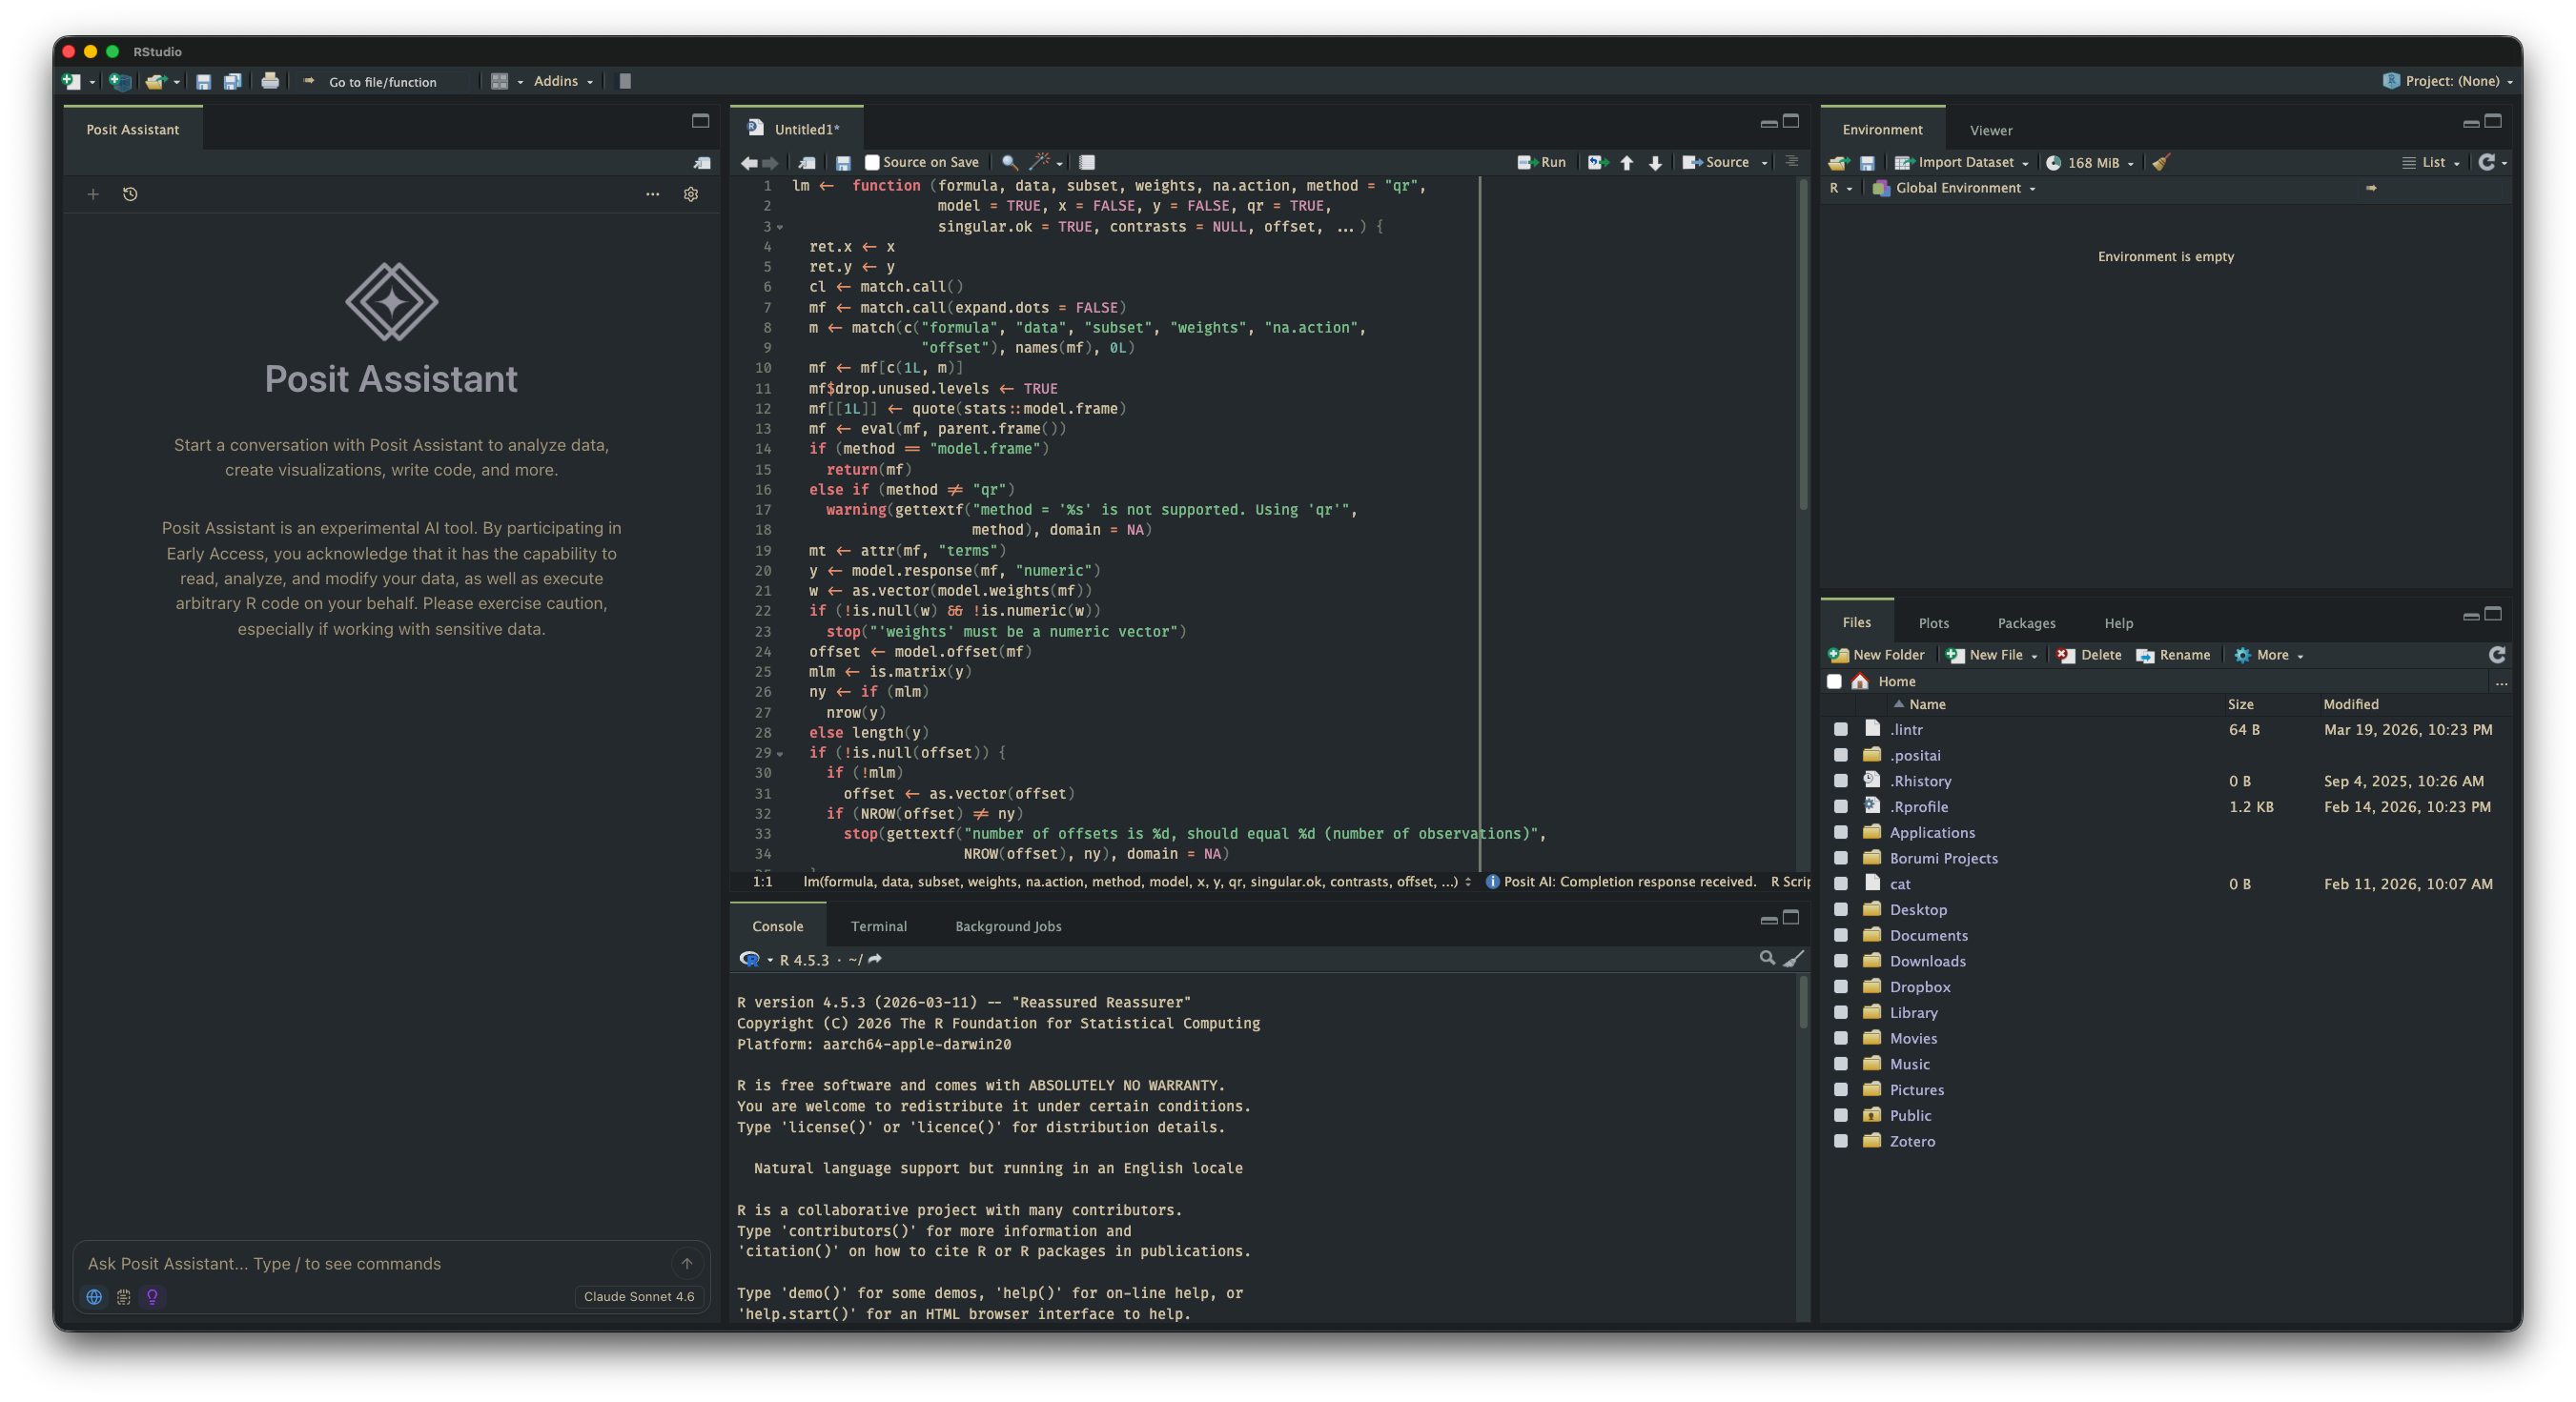Open the More dropdown in Files pane
Viewport: 2576px width, 1402px height.
coord(2268,655)
